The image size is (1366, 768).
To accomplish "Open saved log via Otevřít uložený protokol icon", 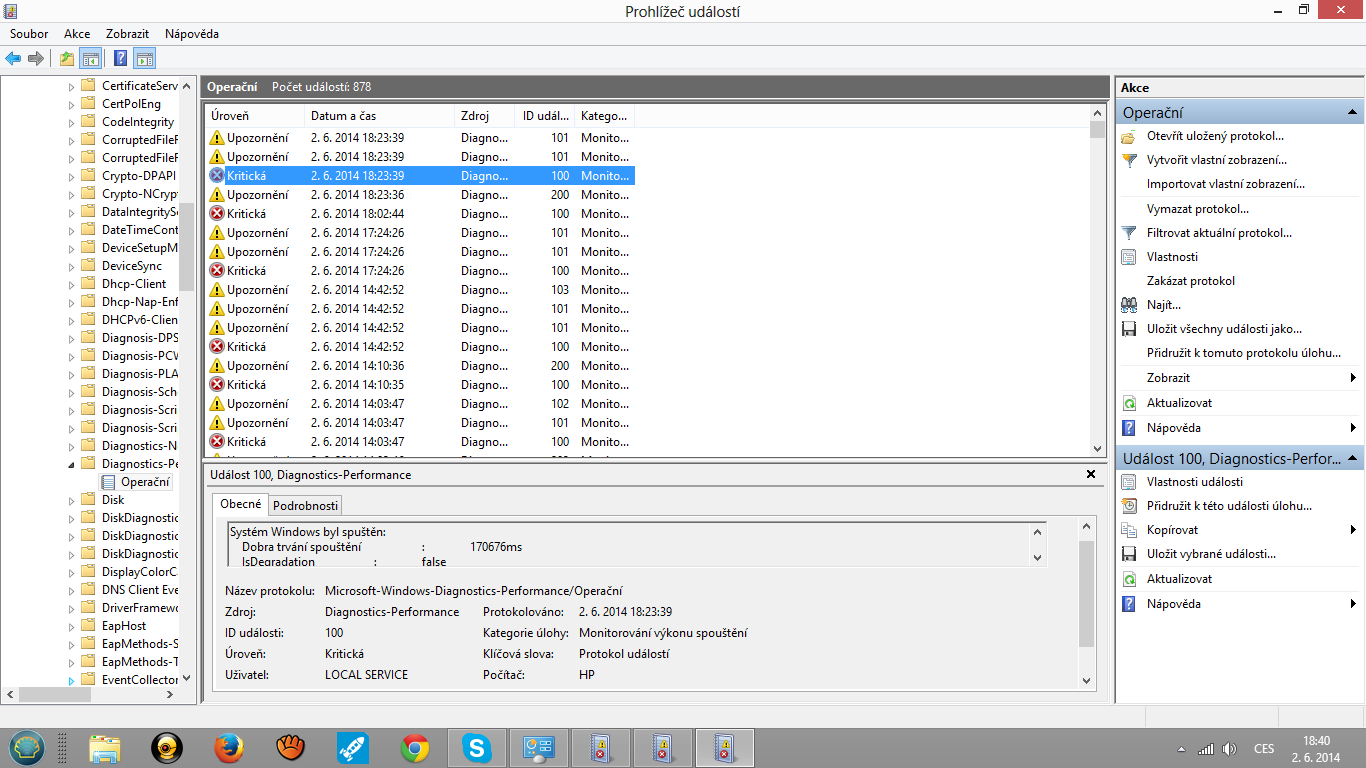I will click(x=1129, y=136).
